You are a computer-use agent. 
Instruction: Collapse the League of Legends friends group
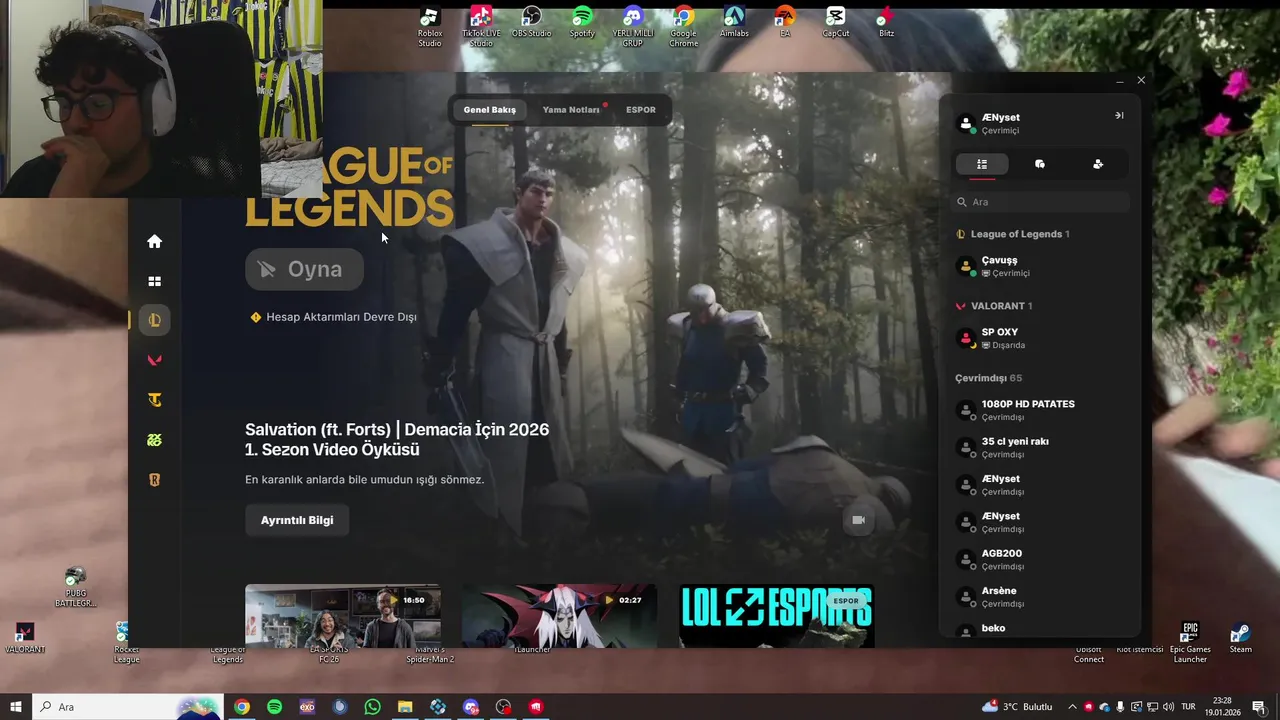(x=1012, y=234)
